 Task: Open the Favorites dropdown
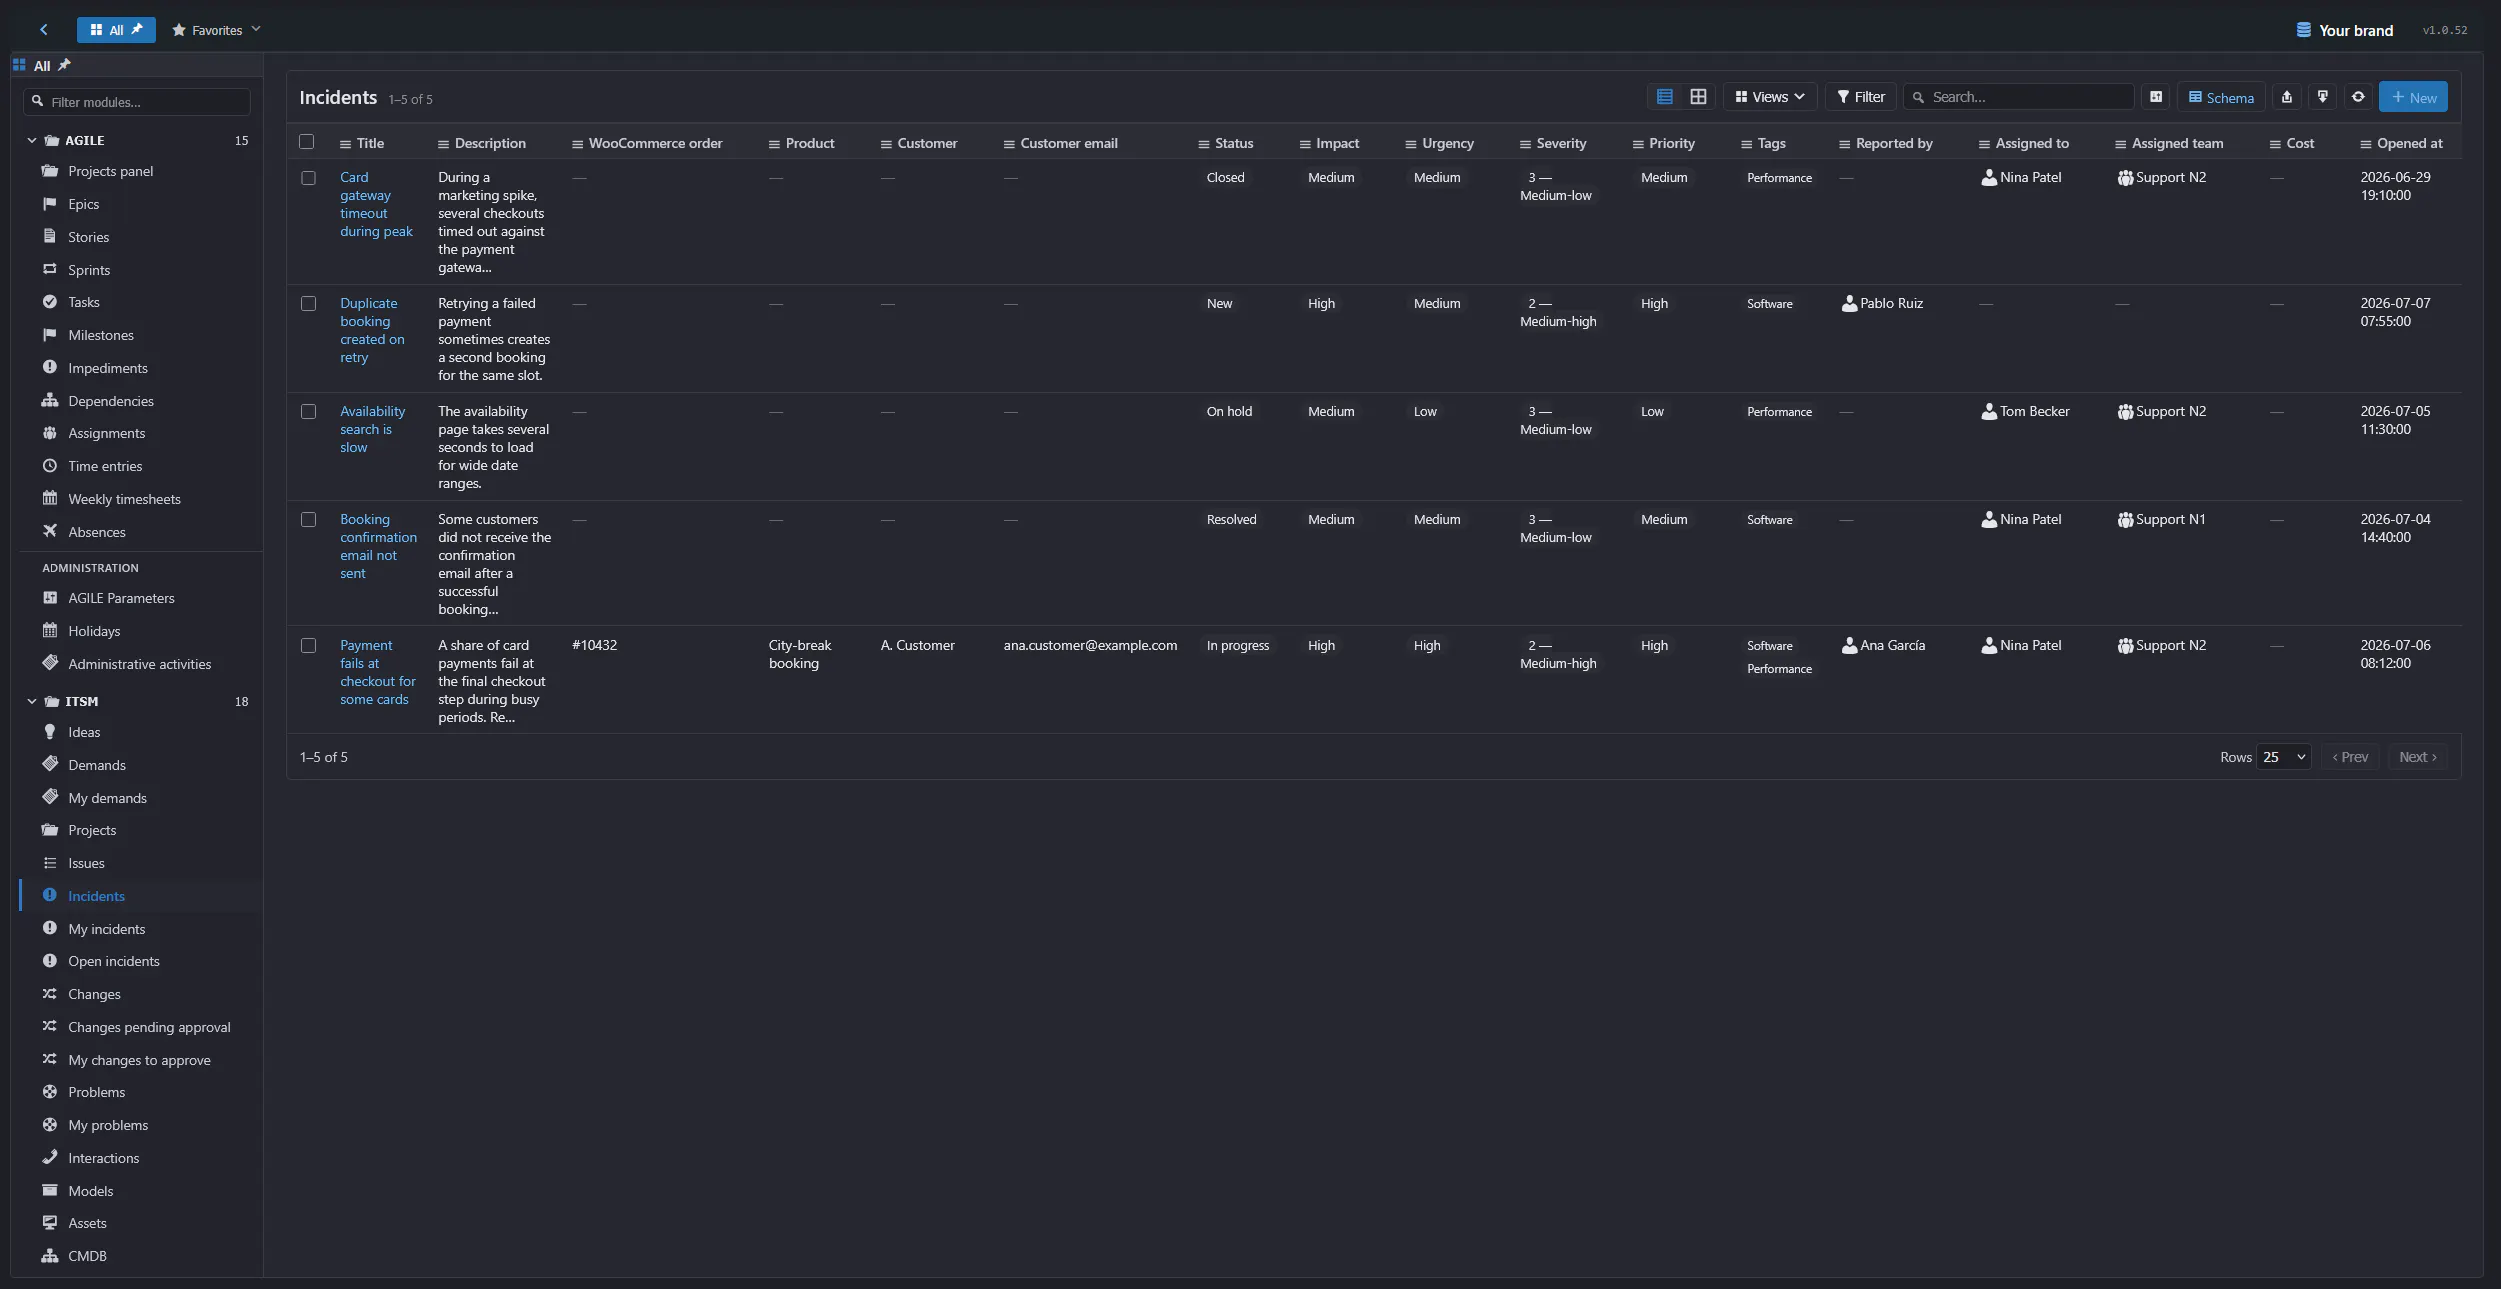[216, 30]
